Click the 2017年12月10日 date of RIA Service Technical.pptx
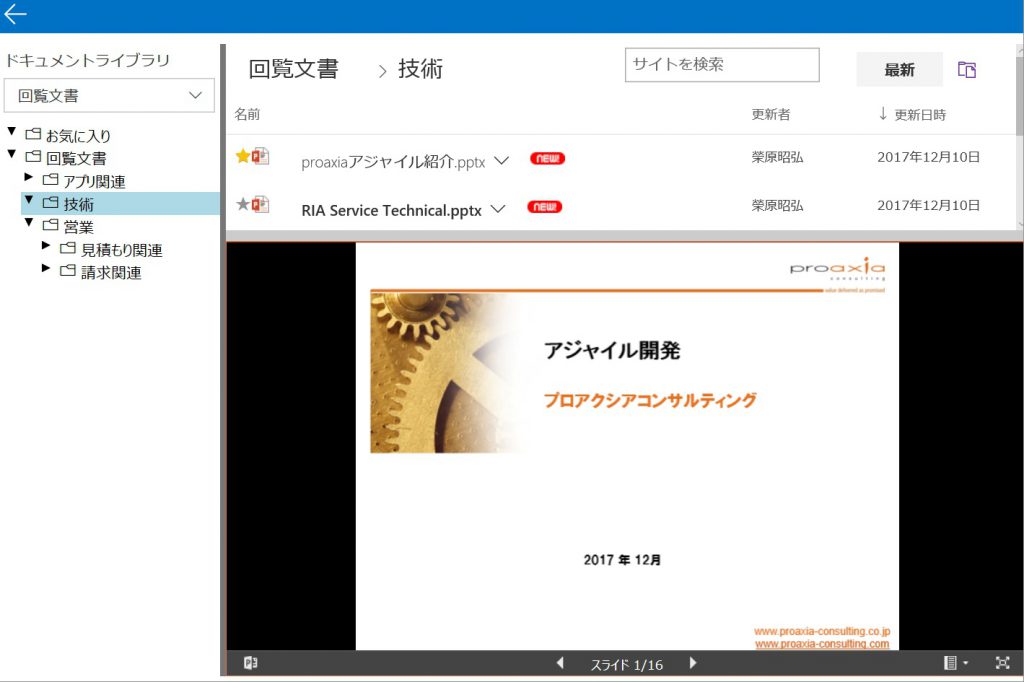The width and height of the screenshot is (1024, 682). [928, 205]
